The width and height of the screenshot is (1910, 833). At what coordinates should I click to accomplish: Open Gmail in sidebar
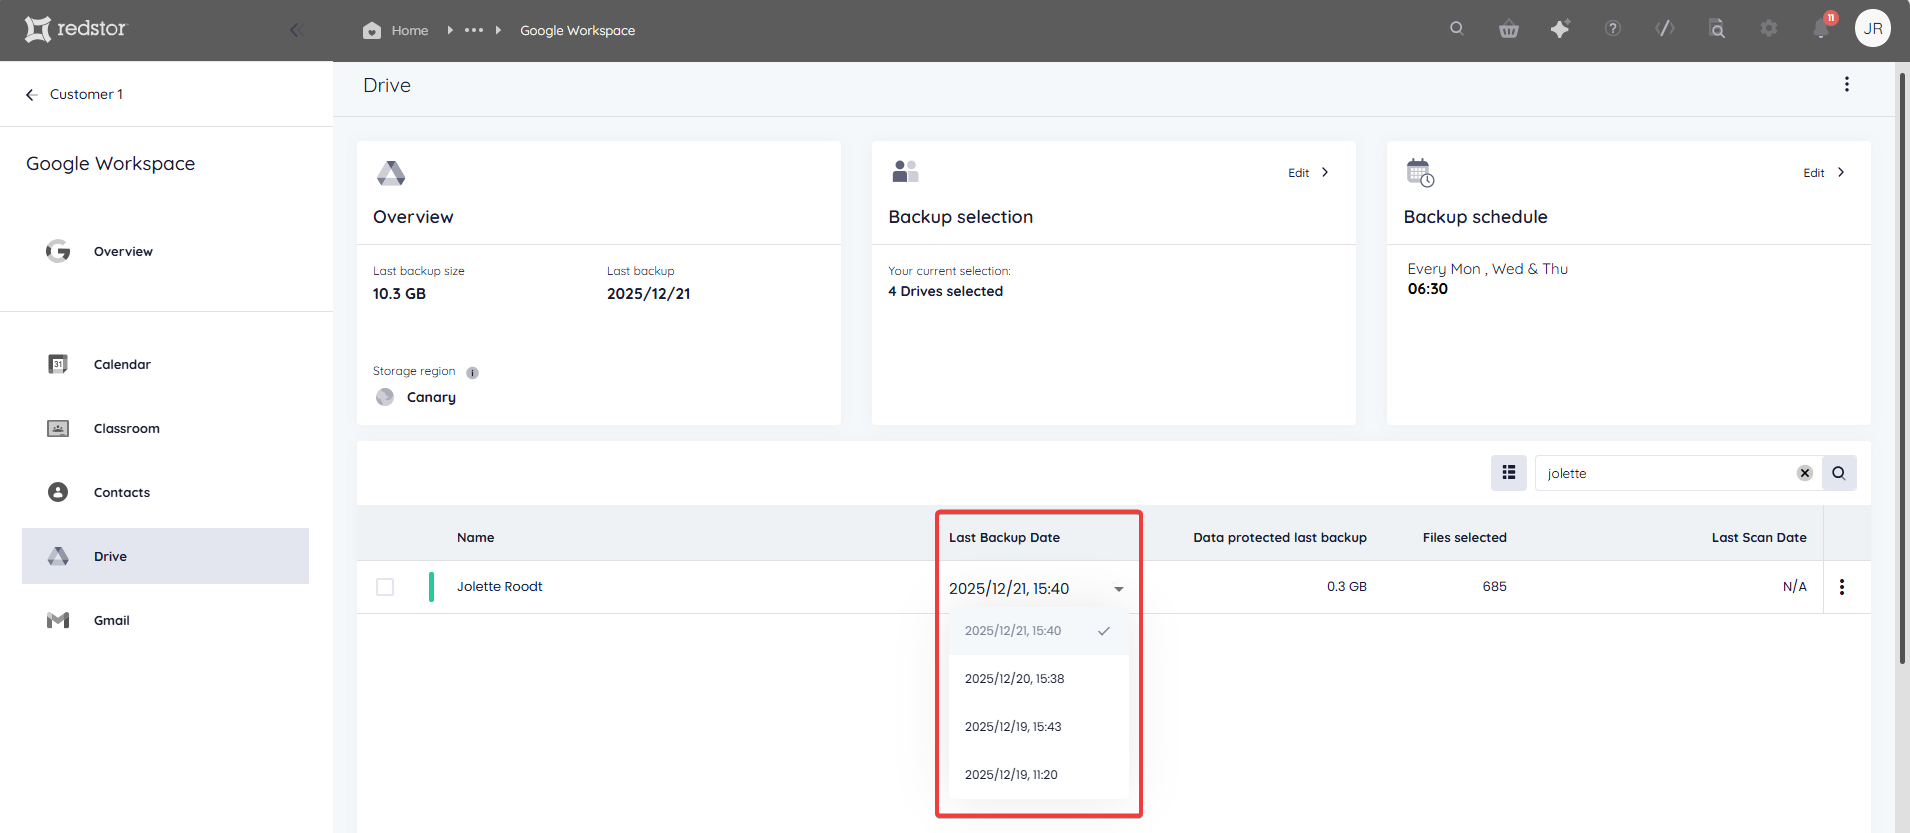(165, 620)
